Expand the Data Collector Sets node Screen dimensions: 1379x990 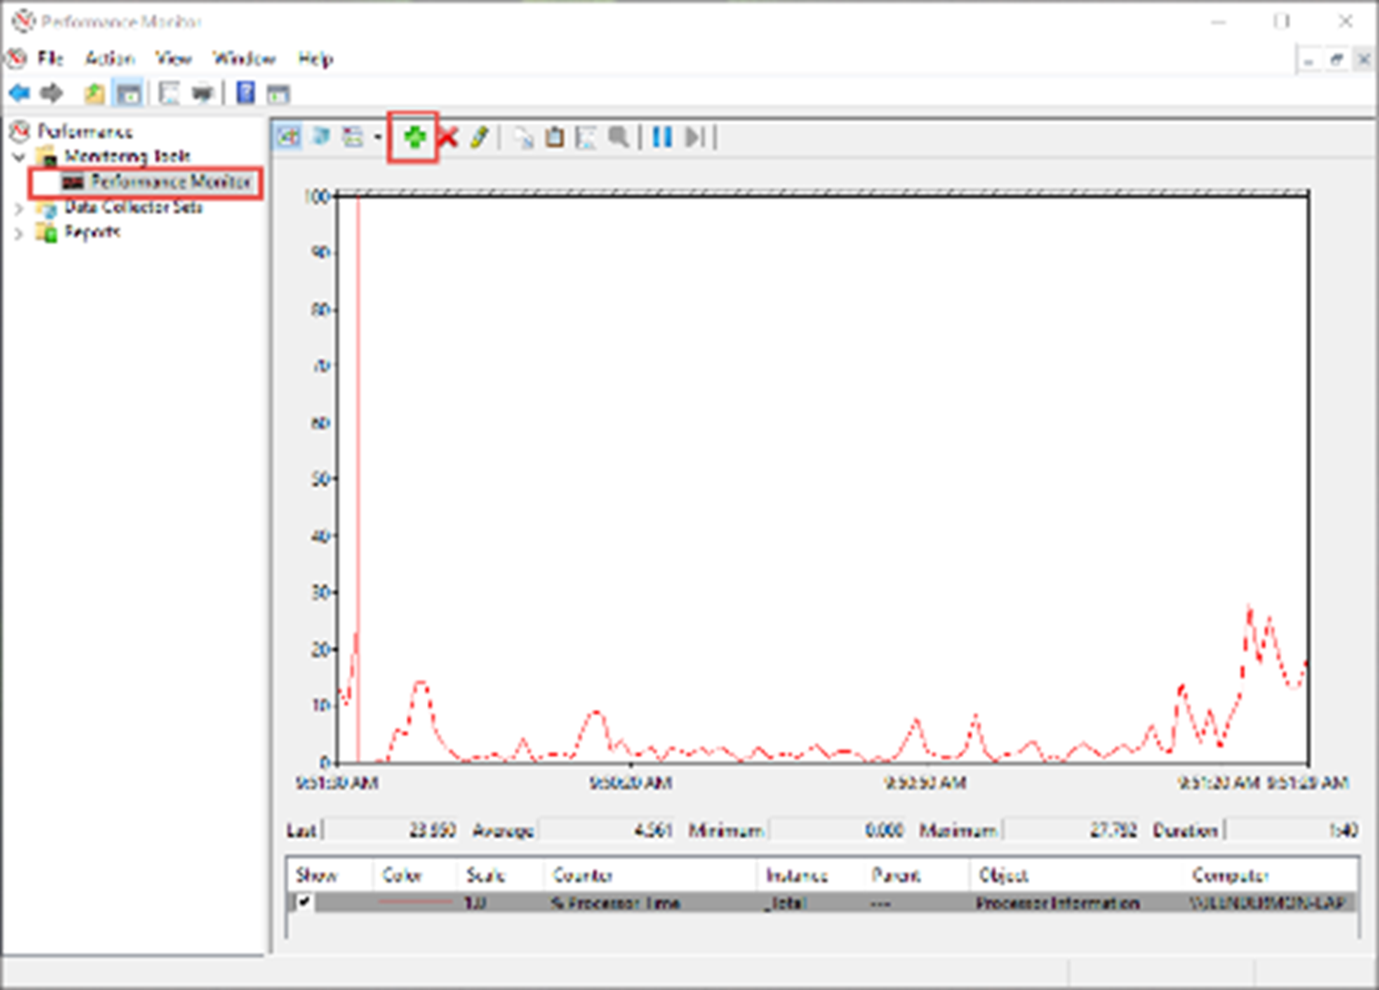[18, 208]
